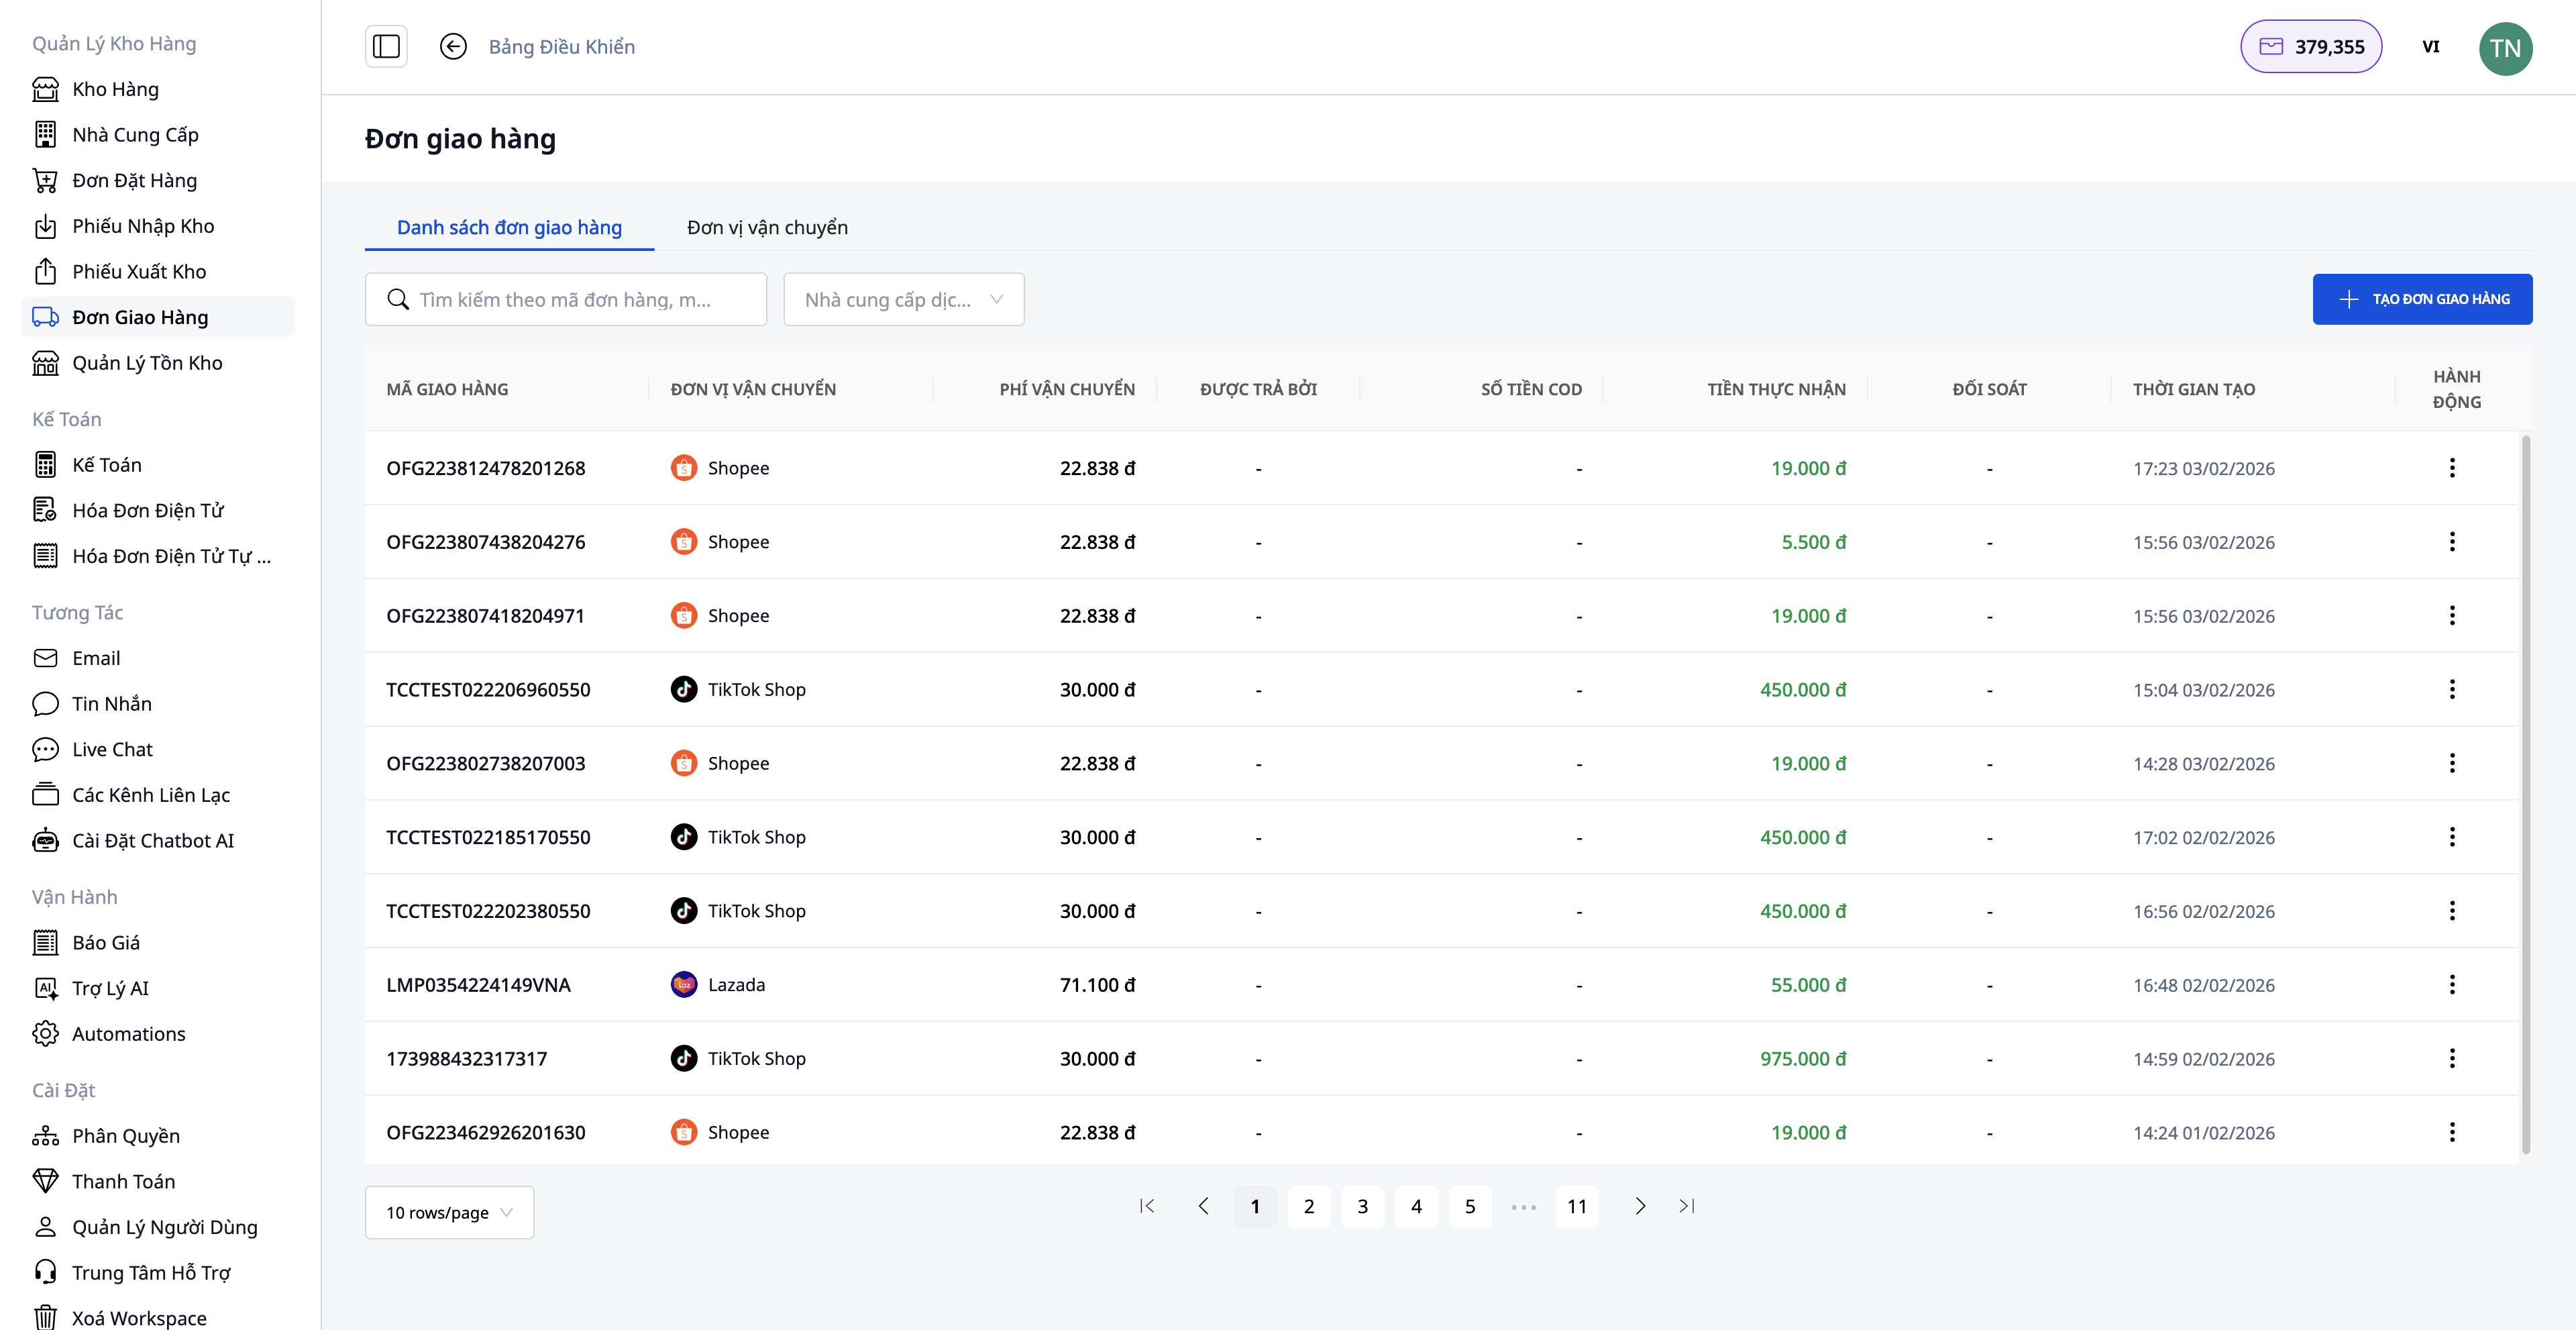This screenshot has width=2576, height=1330.
Task: Select the Phiếu Nhập Kho sidebar icon
Action: click(x=46, y=225)
